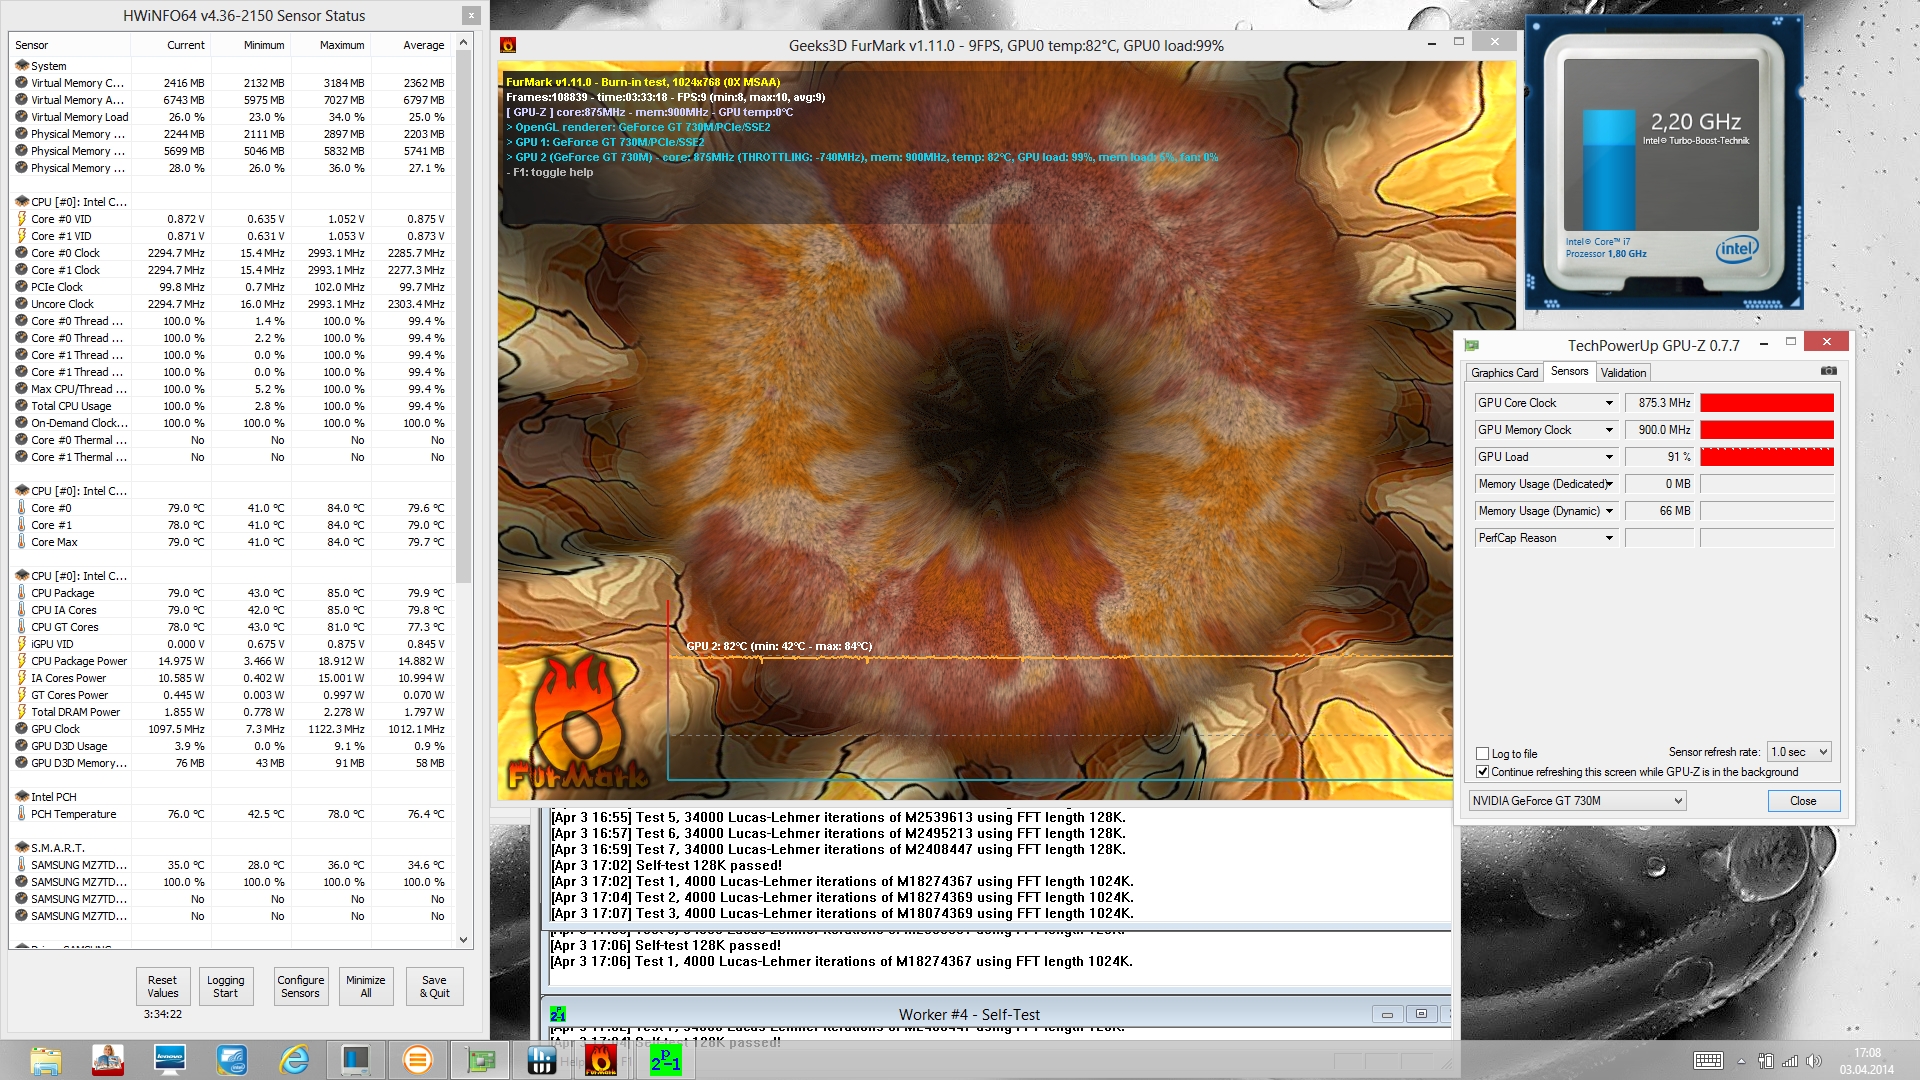This screenshot has height=1080, width=1920.
Task: Switch to the Validation tab
Action: point(1623,373)
